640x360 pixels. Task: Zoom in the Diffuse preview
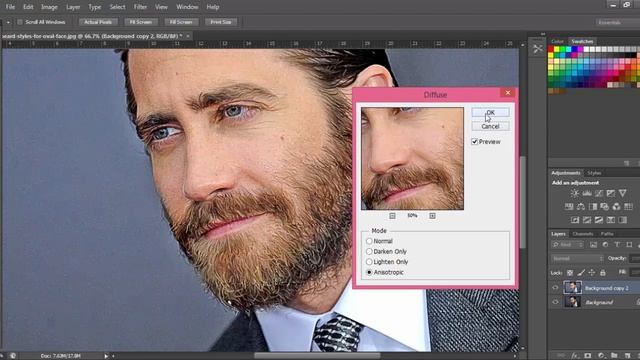(432, 216)
